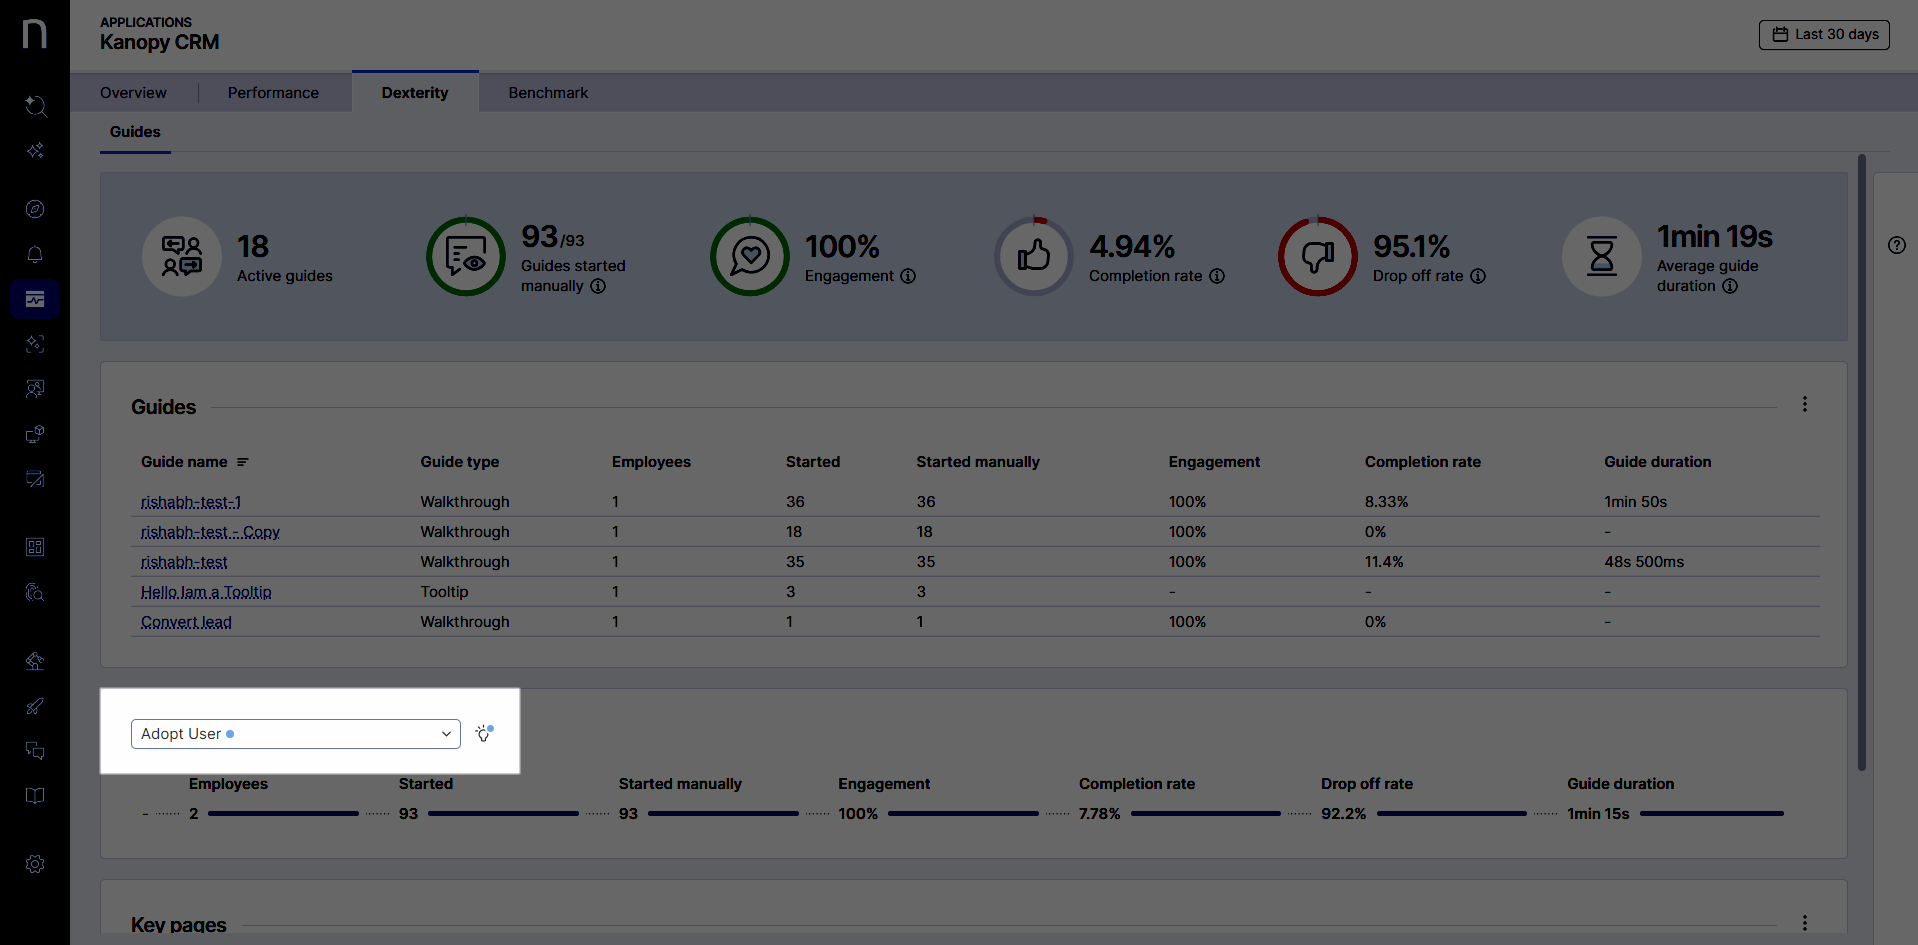Click the bell alerts icon in sidebar
Screen dimensions: 1918x945
[x=35, y=254]
